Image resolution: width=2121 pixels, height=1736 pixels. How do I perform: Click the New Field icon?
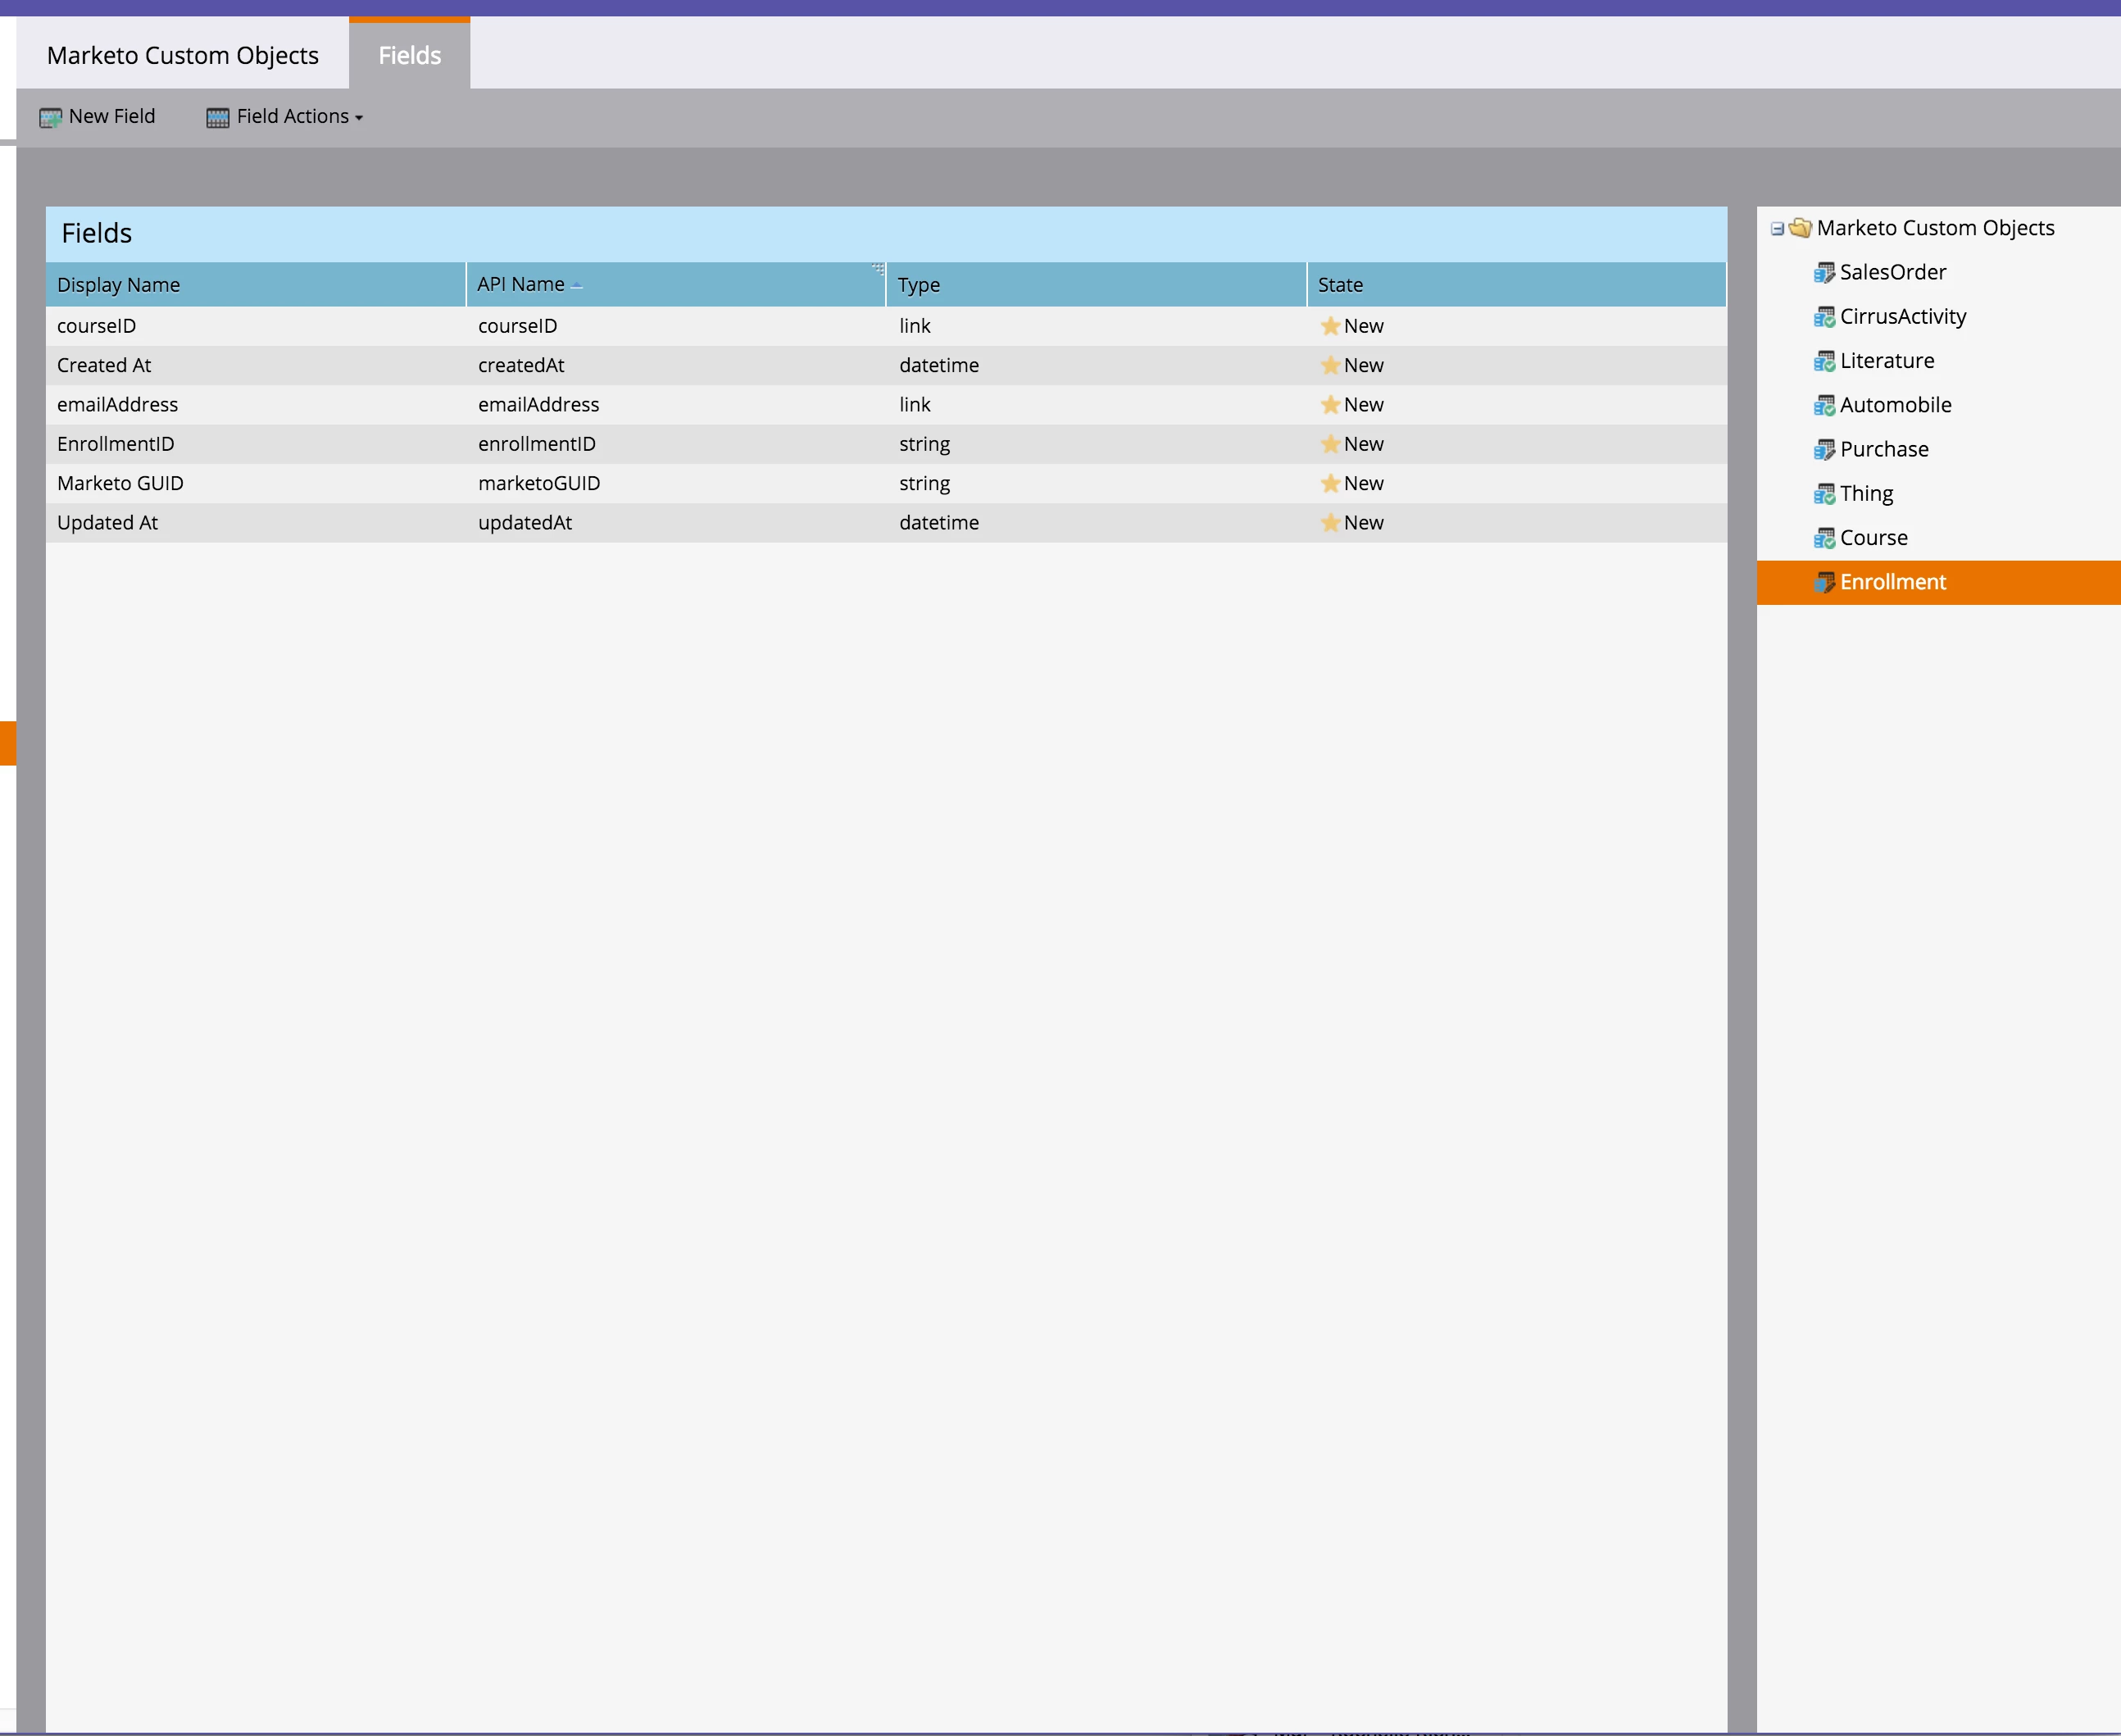(x=50, y=118)
